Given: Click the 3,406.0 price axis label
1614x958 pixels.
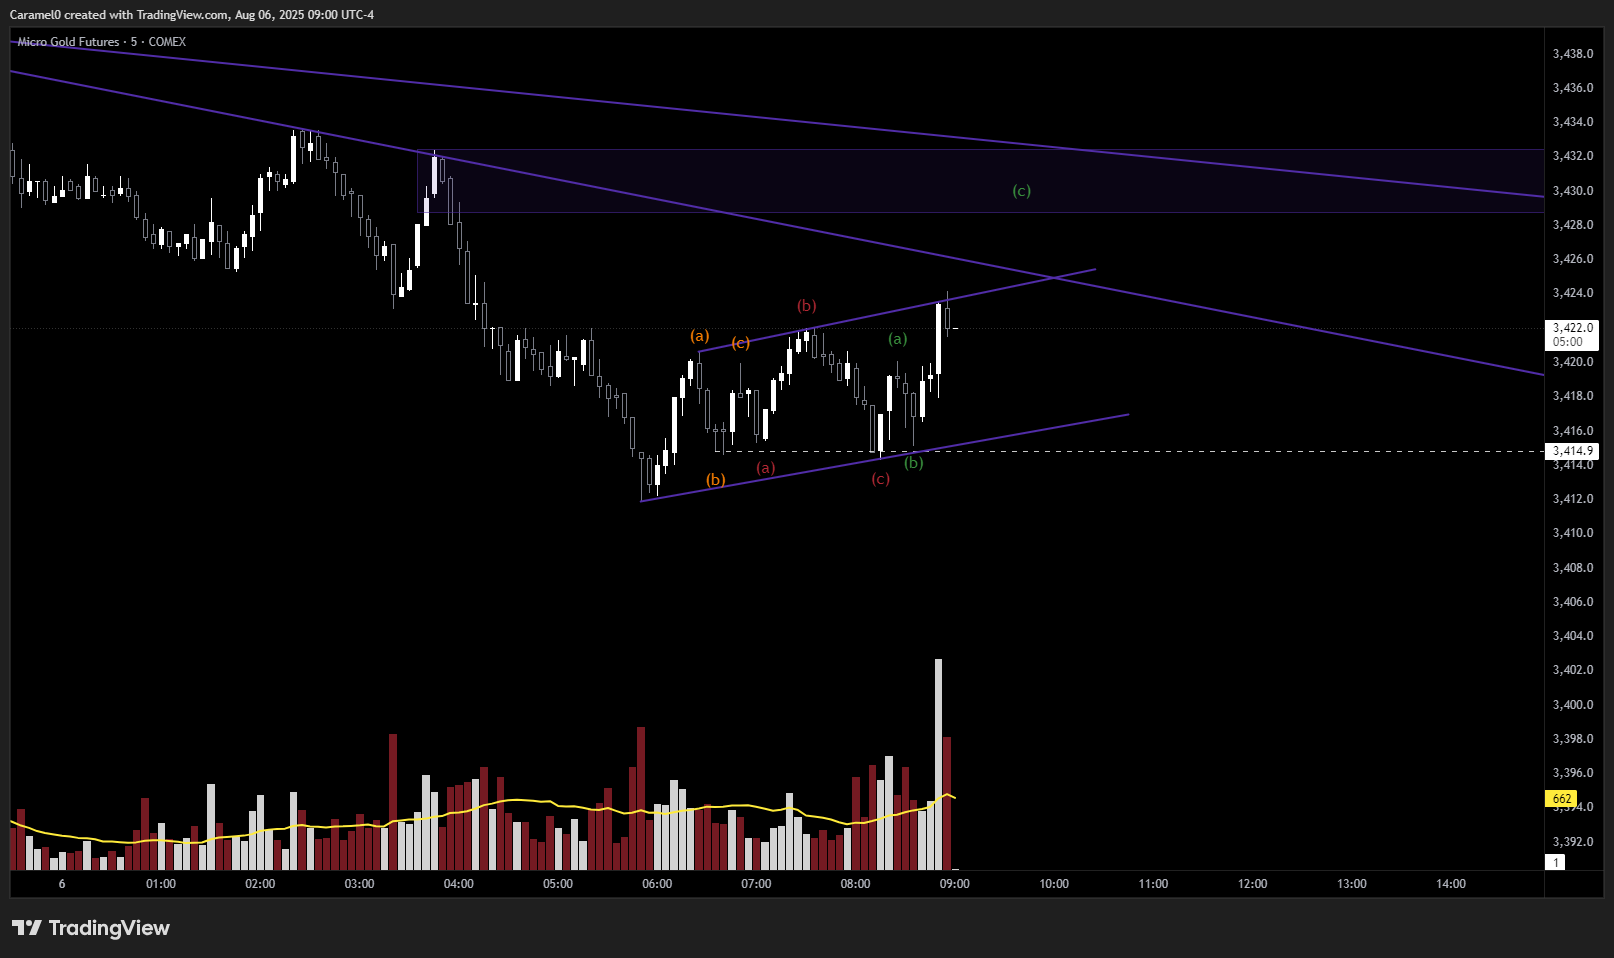Looking at the screenshot, I should [x=1573, y=602].
